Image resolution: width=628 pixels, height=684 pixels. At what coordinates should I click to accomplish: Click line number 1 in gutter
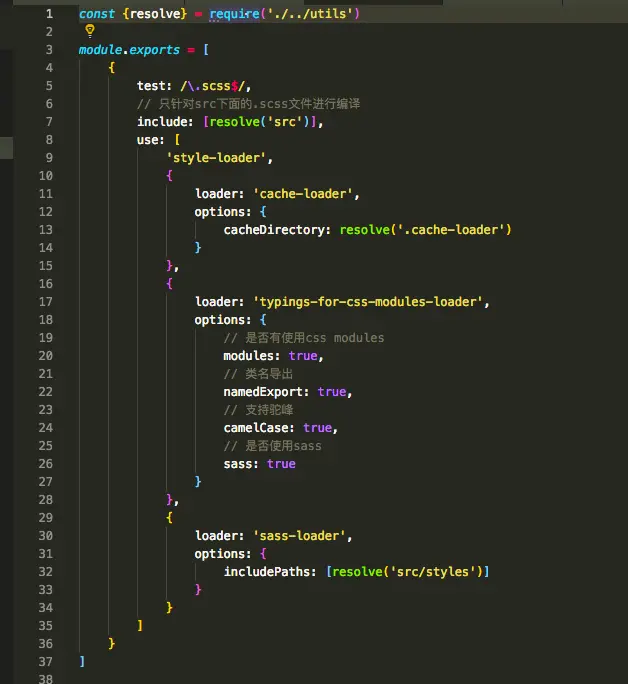[50, 14]
